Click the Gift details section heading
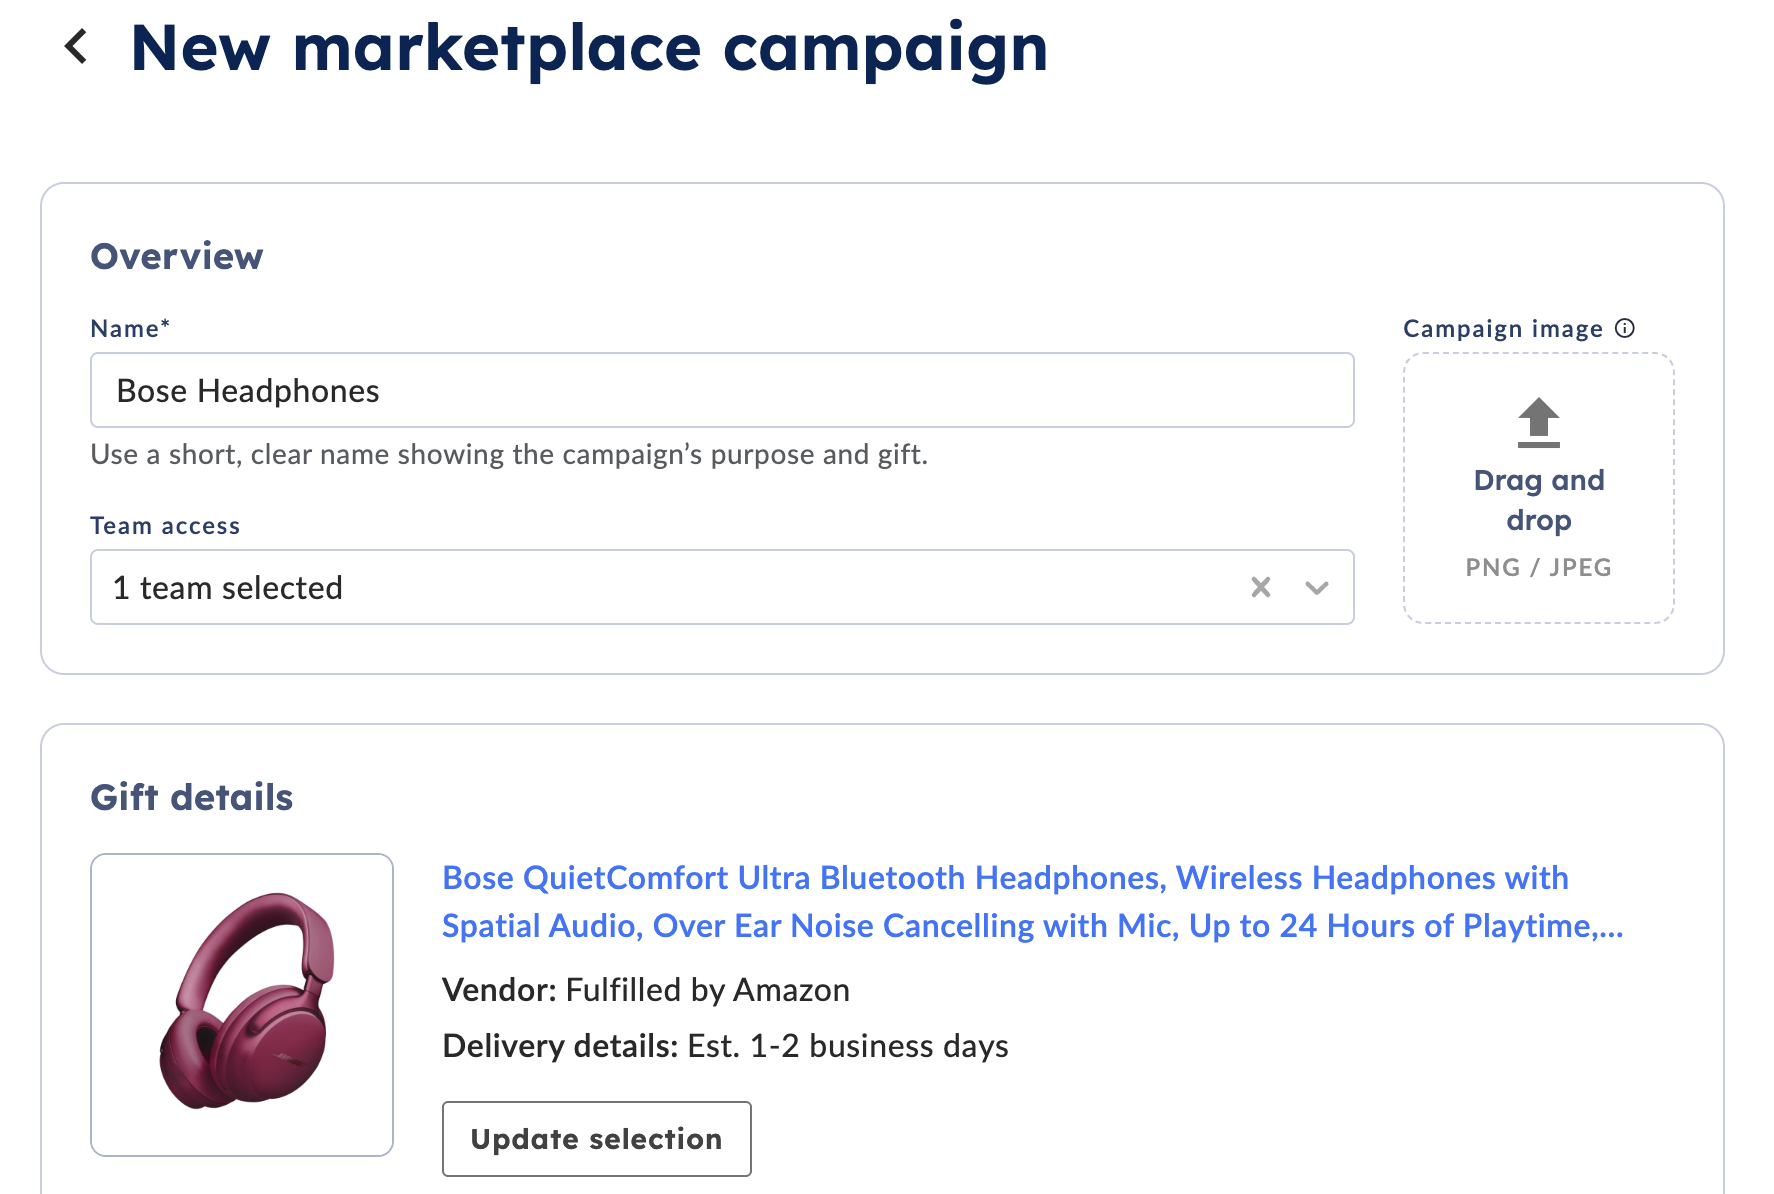This screenshot has height=1194, width=1774. click(192, 797)
